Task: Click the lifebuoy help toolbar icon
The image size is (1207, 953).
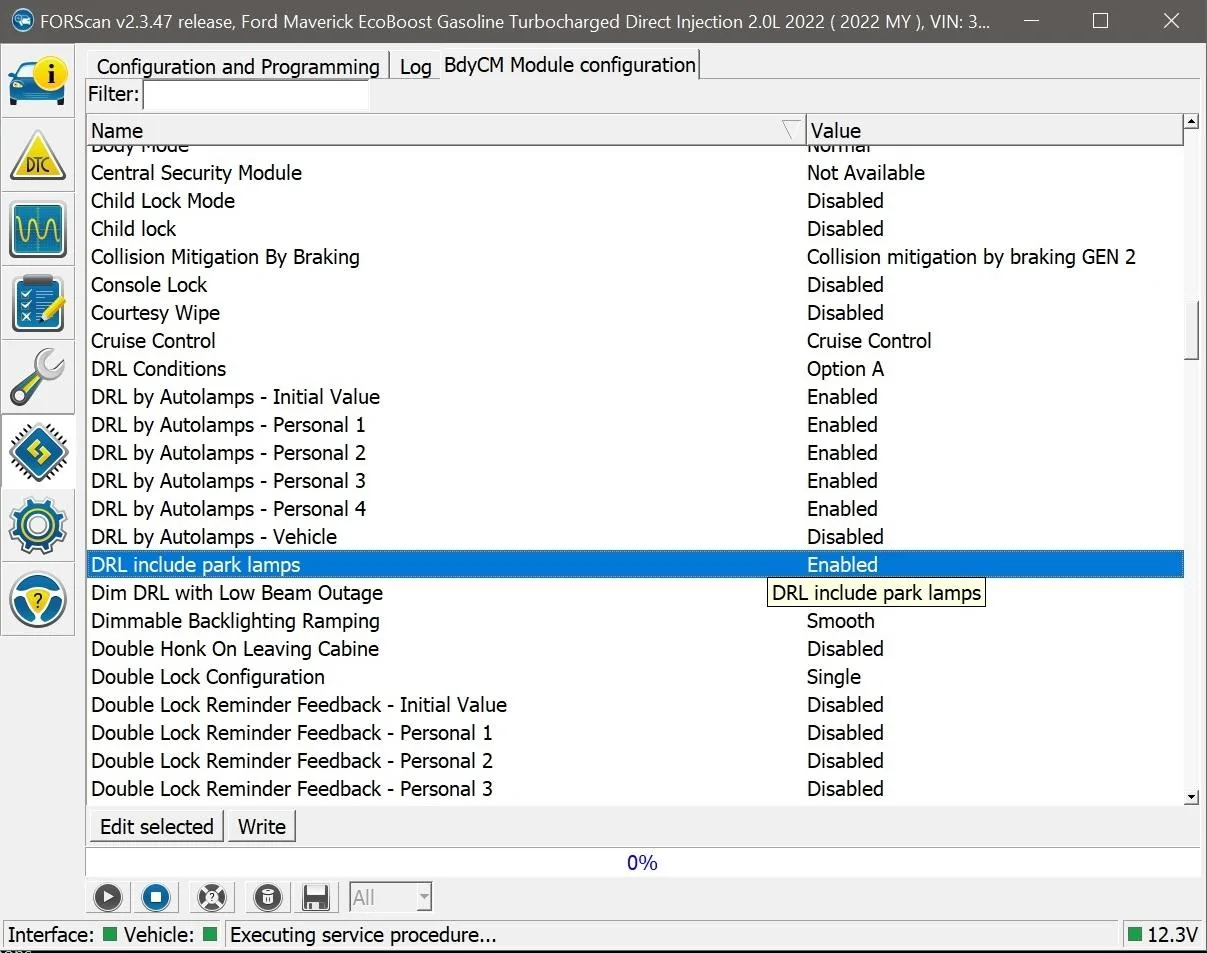Action: 212,897
